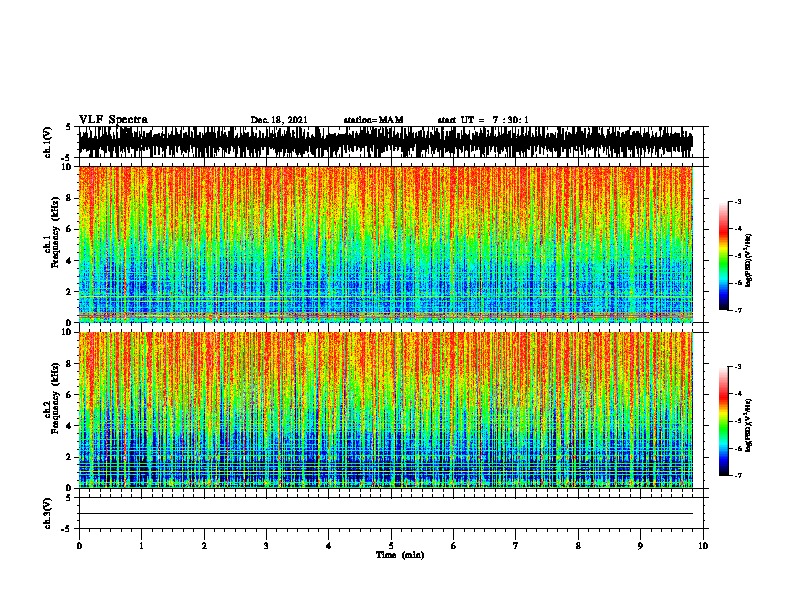
Task: Click time axis tick label "5"
Action: point(391,546)
